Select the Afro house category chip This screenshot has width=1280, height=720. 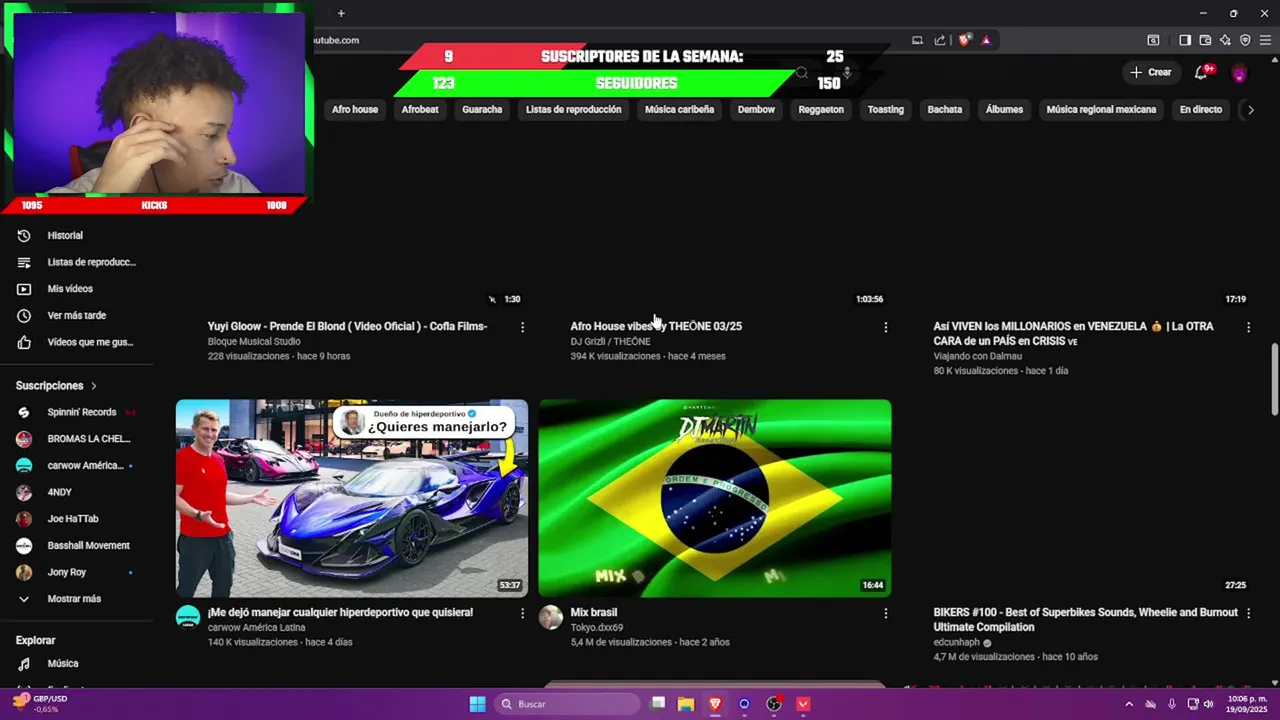click(x=355, y=110)
